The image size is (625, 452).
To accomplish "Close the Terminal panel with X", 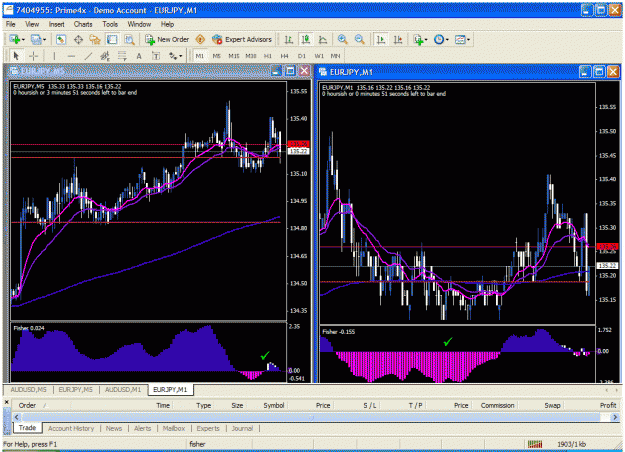I will (7, 402).
